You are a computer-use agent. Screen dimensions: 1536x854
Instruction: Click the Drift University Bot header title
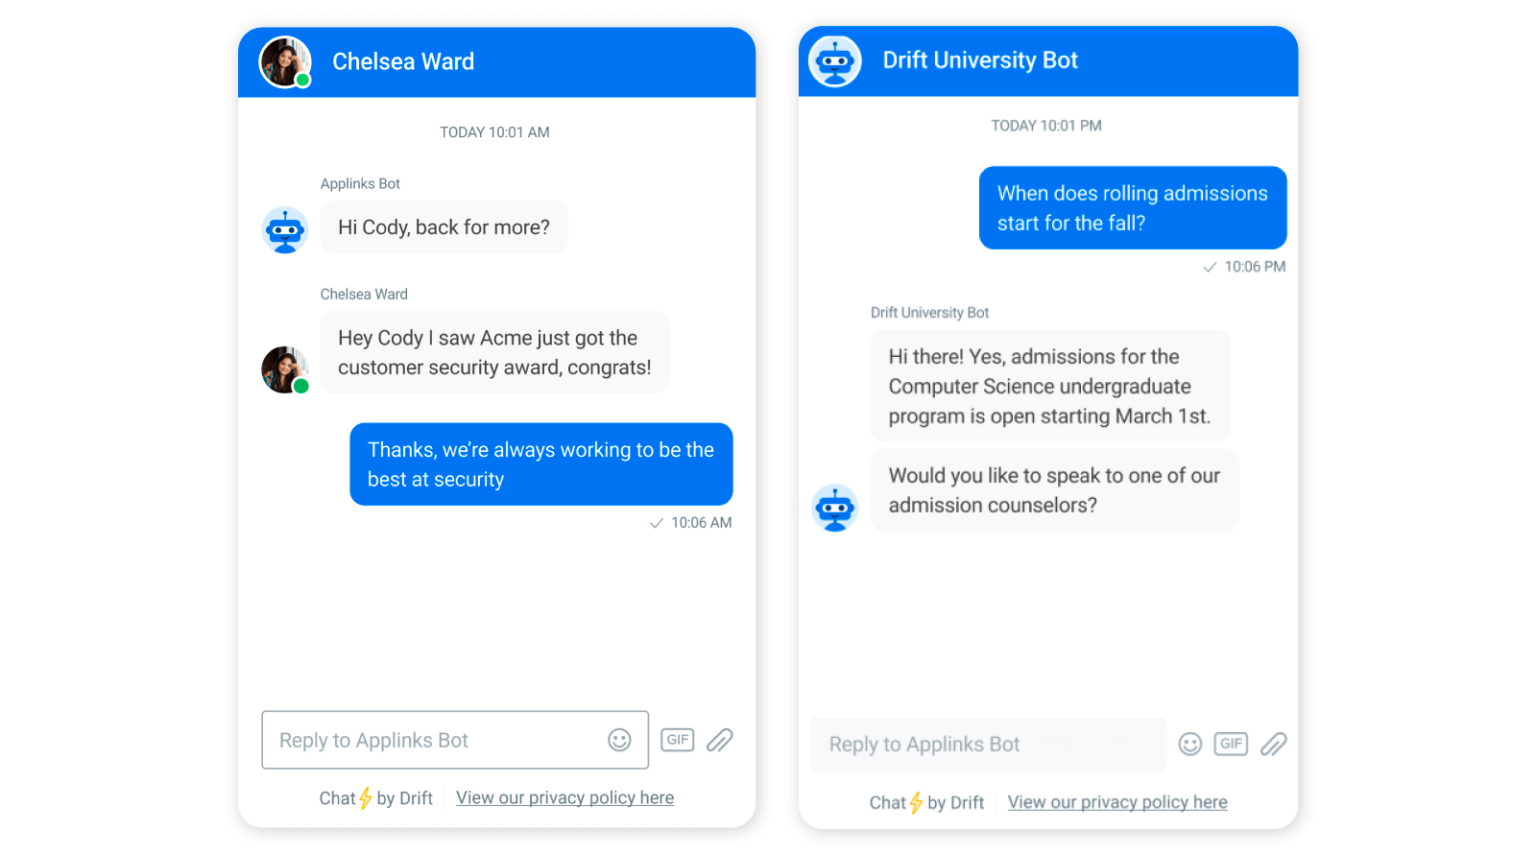(980, 60)
